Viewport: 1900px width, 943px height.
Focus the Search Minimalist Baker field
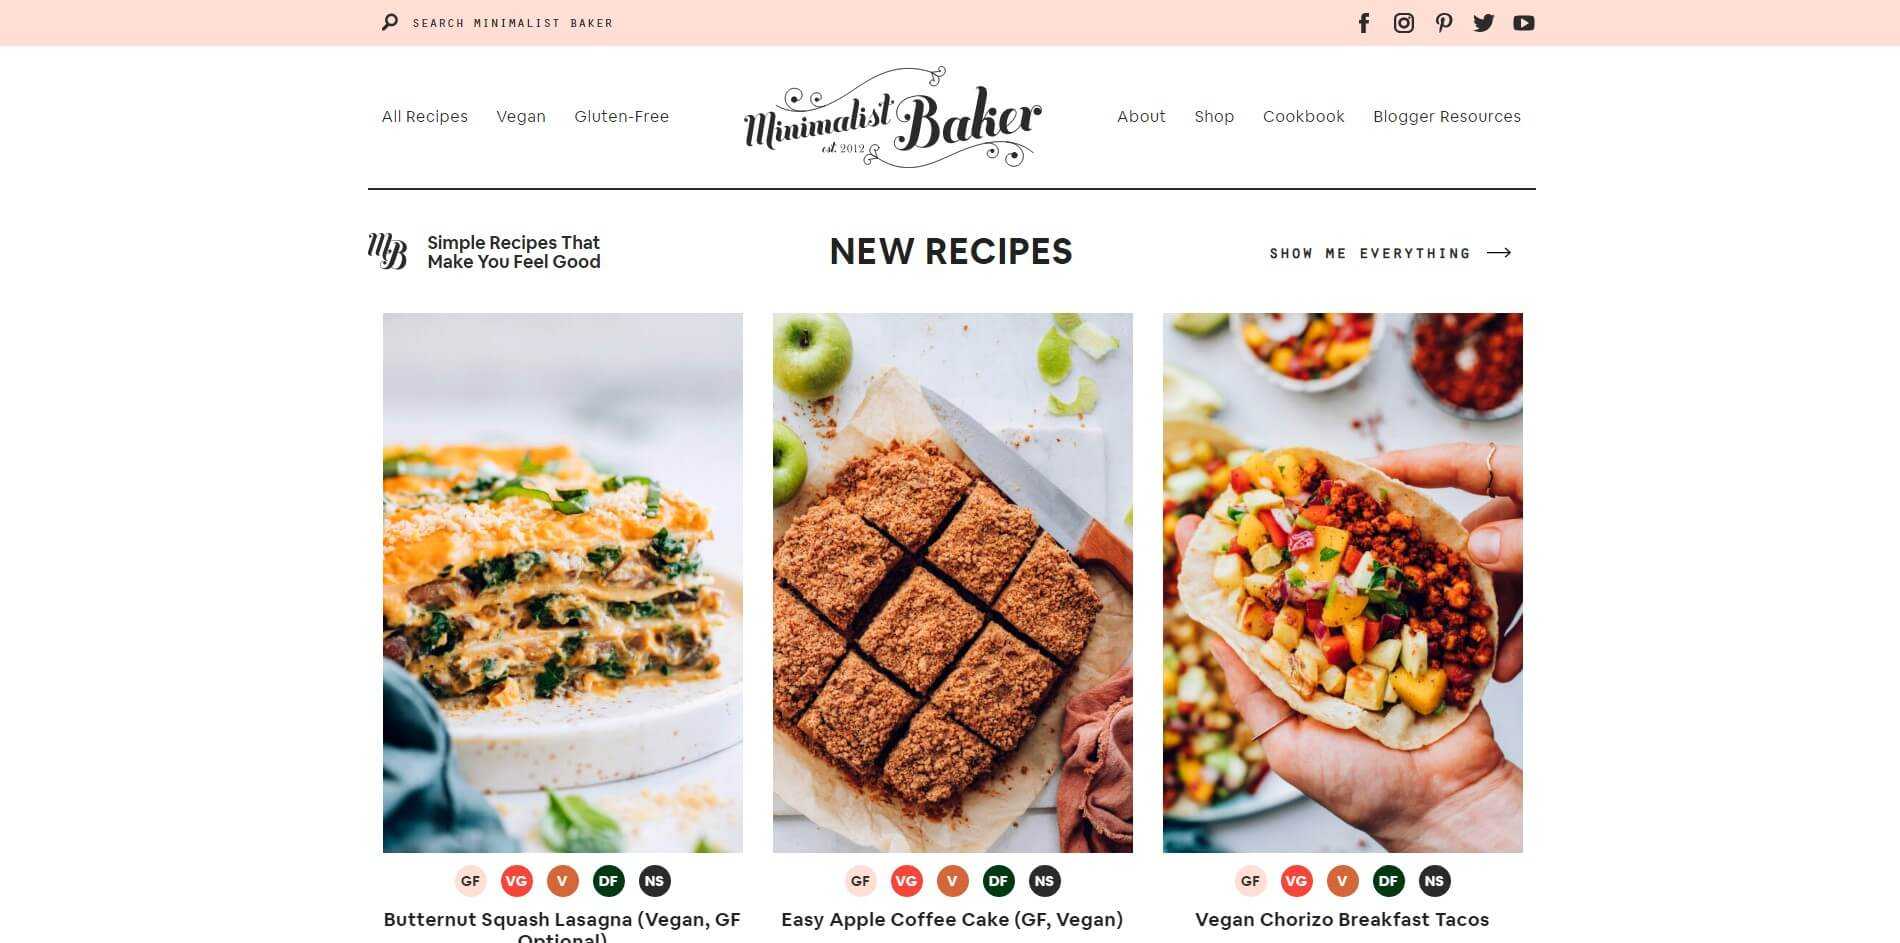point(513,23)
